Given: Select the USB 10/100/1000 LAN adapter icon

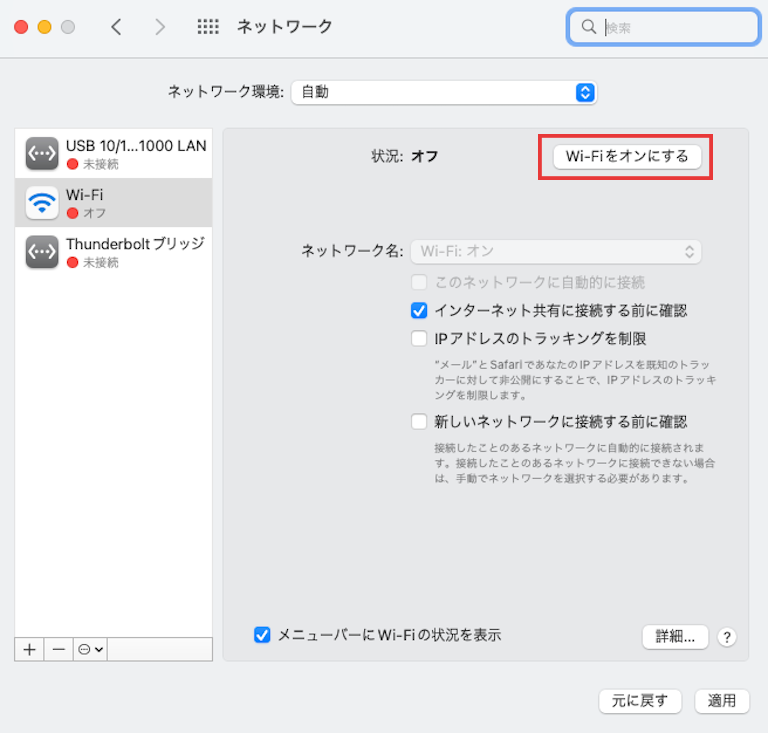Looking at the screenshot, I should 42,153.
